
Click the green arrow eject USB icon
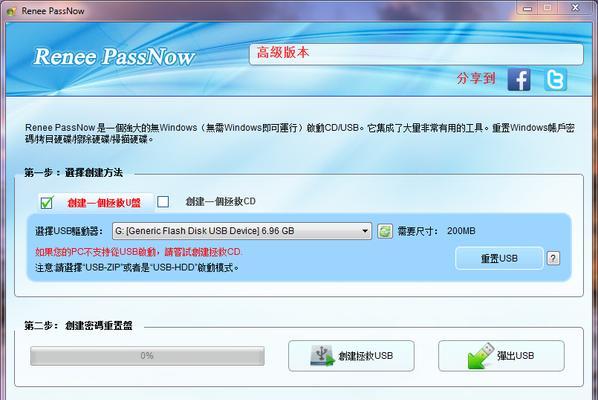(481, 355)
